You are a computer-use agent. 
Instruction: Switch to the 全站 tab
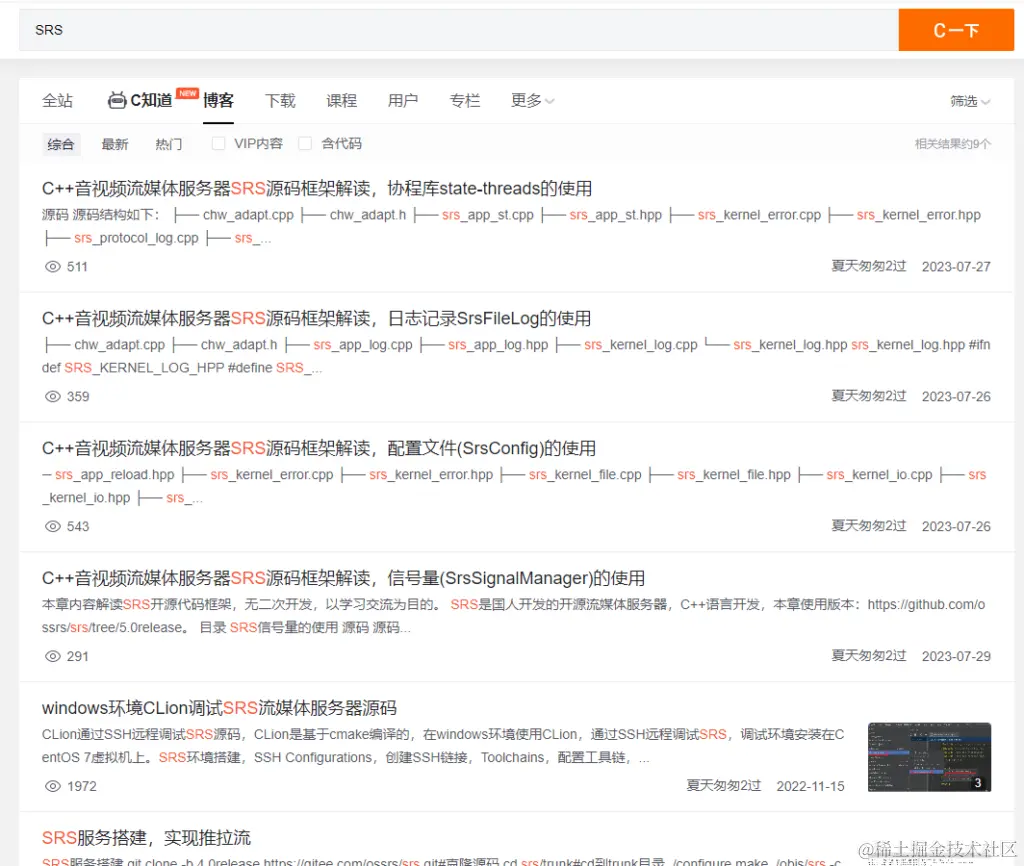[x=57, y=101]
